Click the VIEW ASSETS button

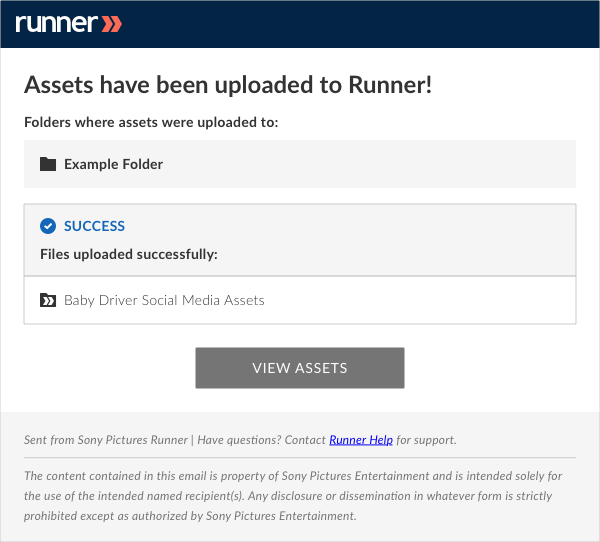coord(300,368)
